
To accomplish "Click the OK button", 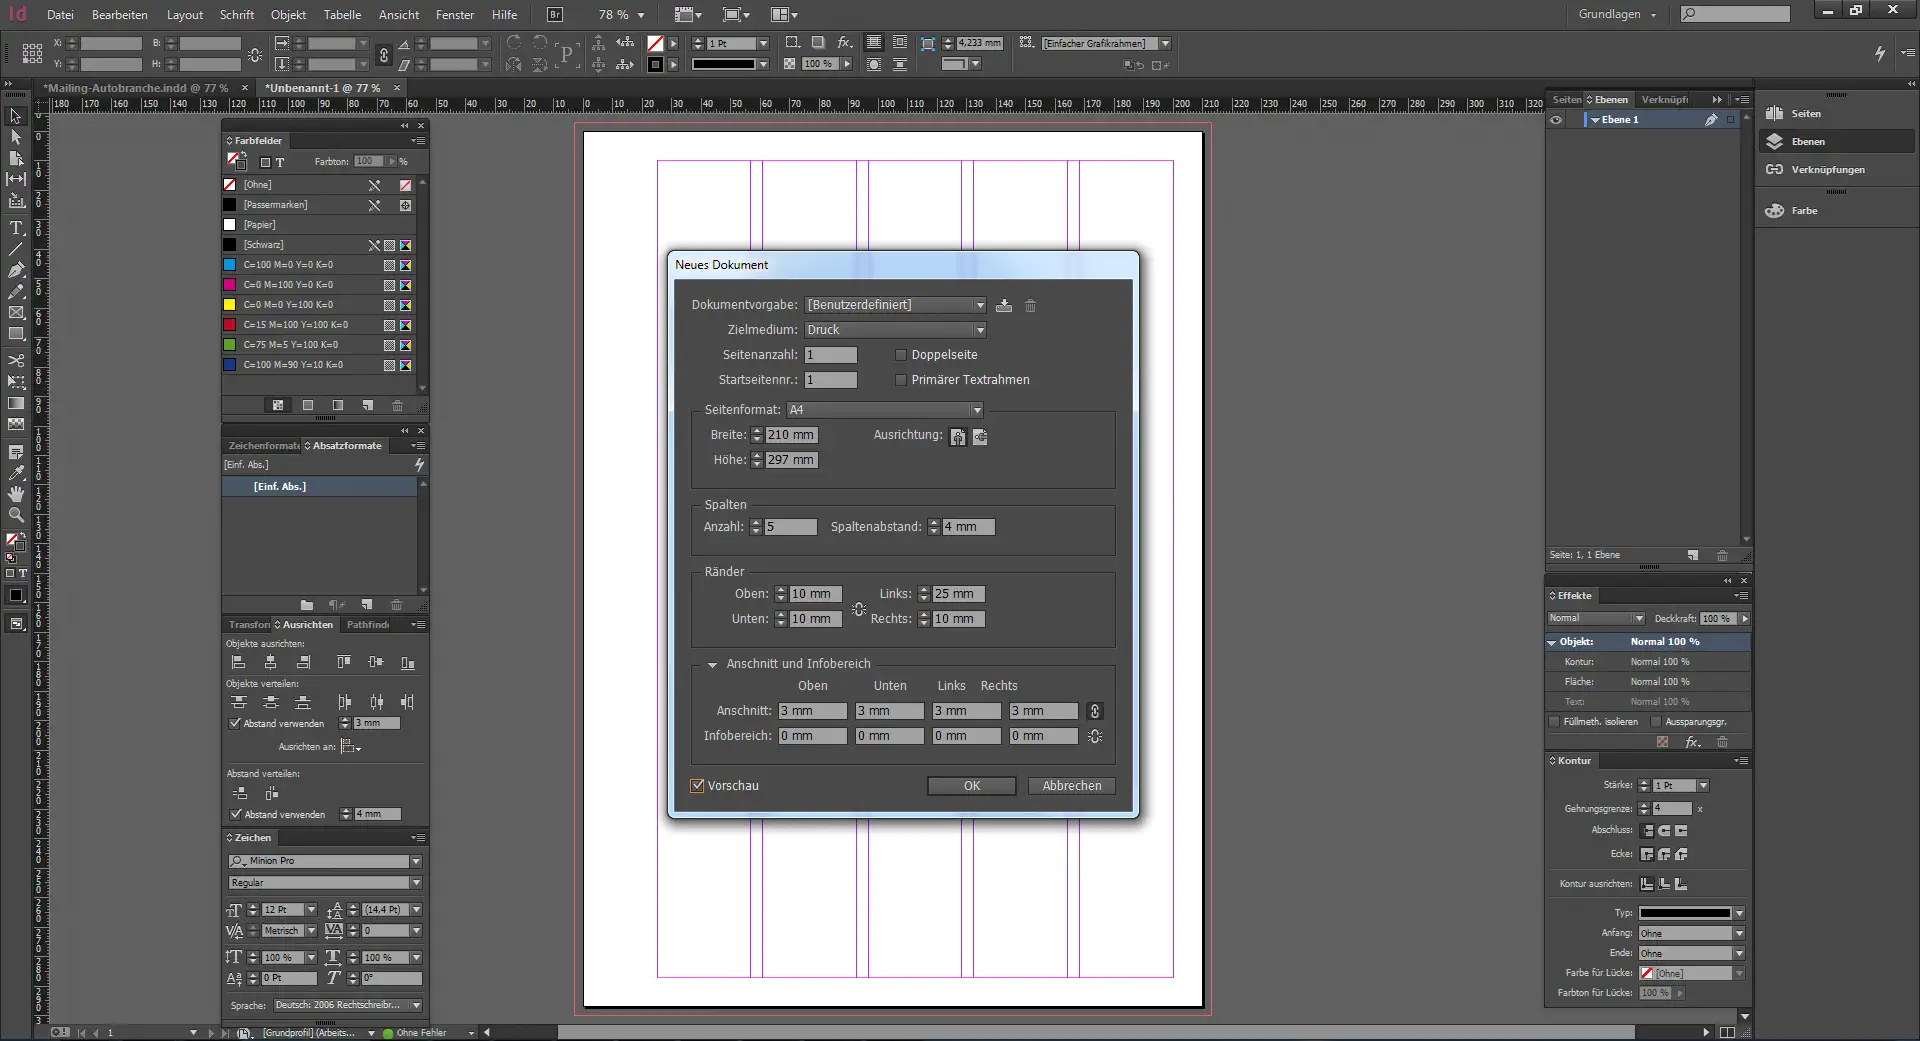I will [x=971, y=786].
